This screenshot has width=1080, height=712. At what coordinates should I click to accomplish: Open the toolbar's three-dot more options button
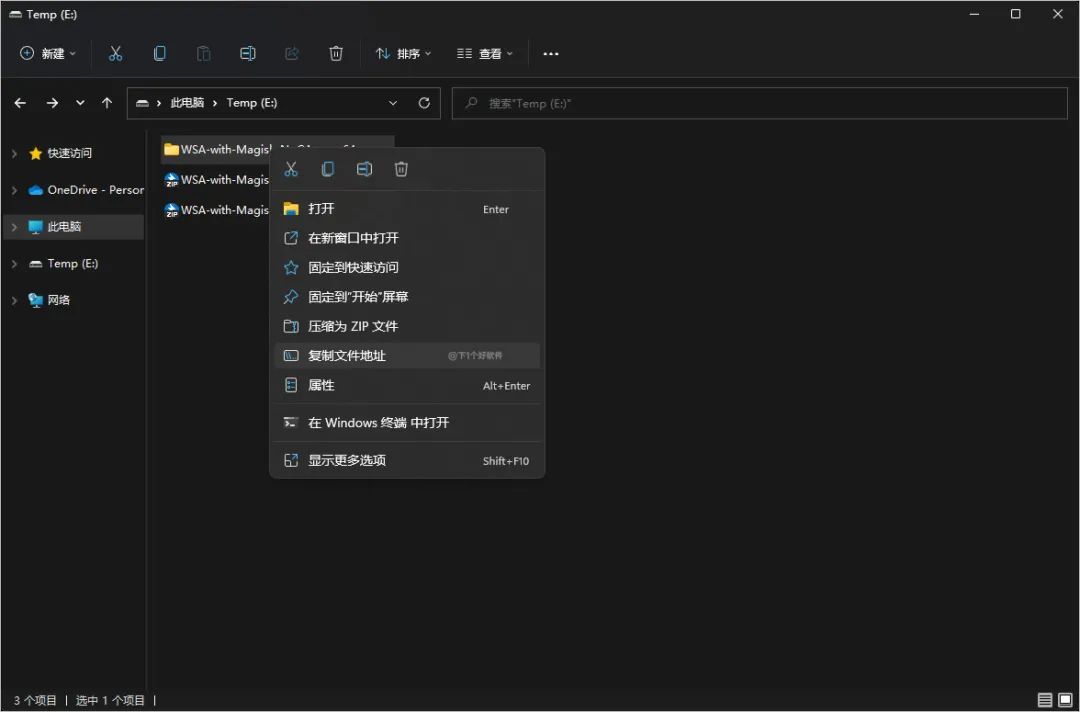551,53
